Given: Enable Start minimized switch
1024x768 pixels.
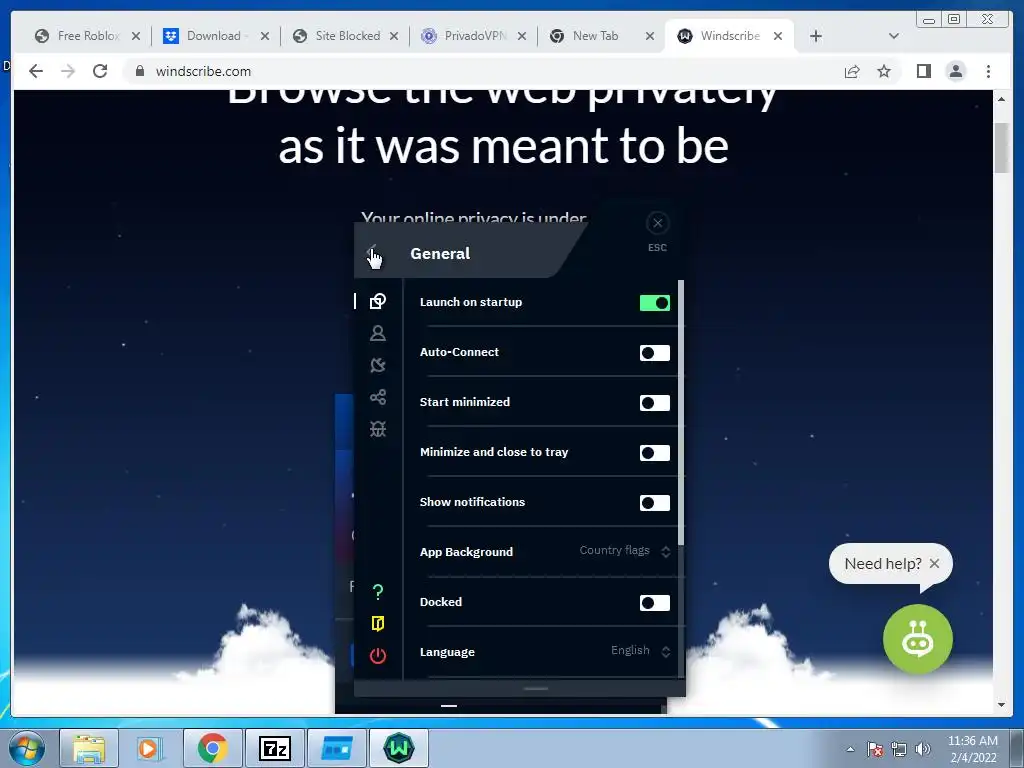Looking at the screenshot, I should pyautogui.click(x=654, y=403).
